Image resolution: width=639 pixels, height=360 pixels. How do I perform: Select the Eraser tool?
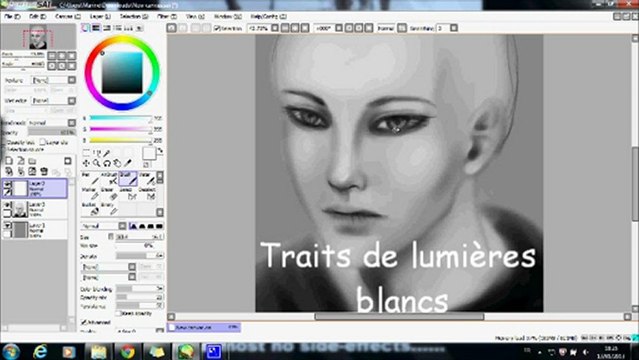[109, 193]
